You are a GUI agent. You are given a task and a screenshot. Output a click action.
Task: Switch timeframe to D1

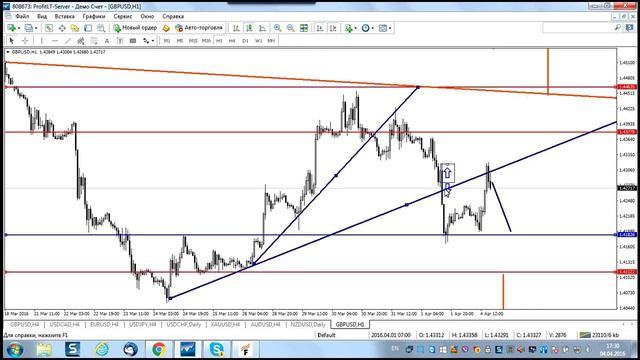coord(245,40)
